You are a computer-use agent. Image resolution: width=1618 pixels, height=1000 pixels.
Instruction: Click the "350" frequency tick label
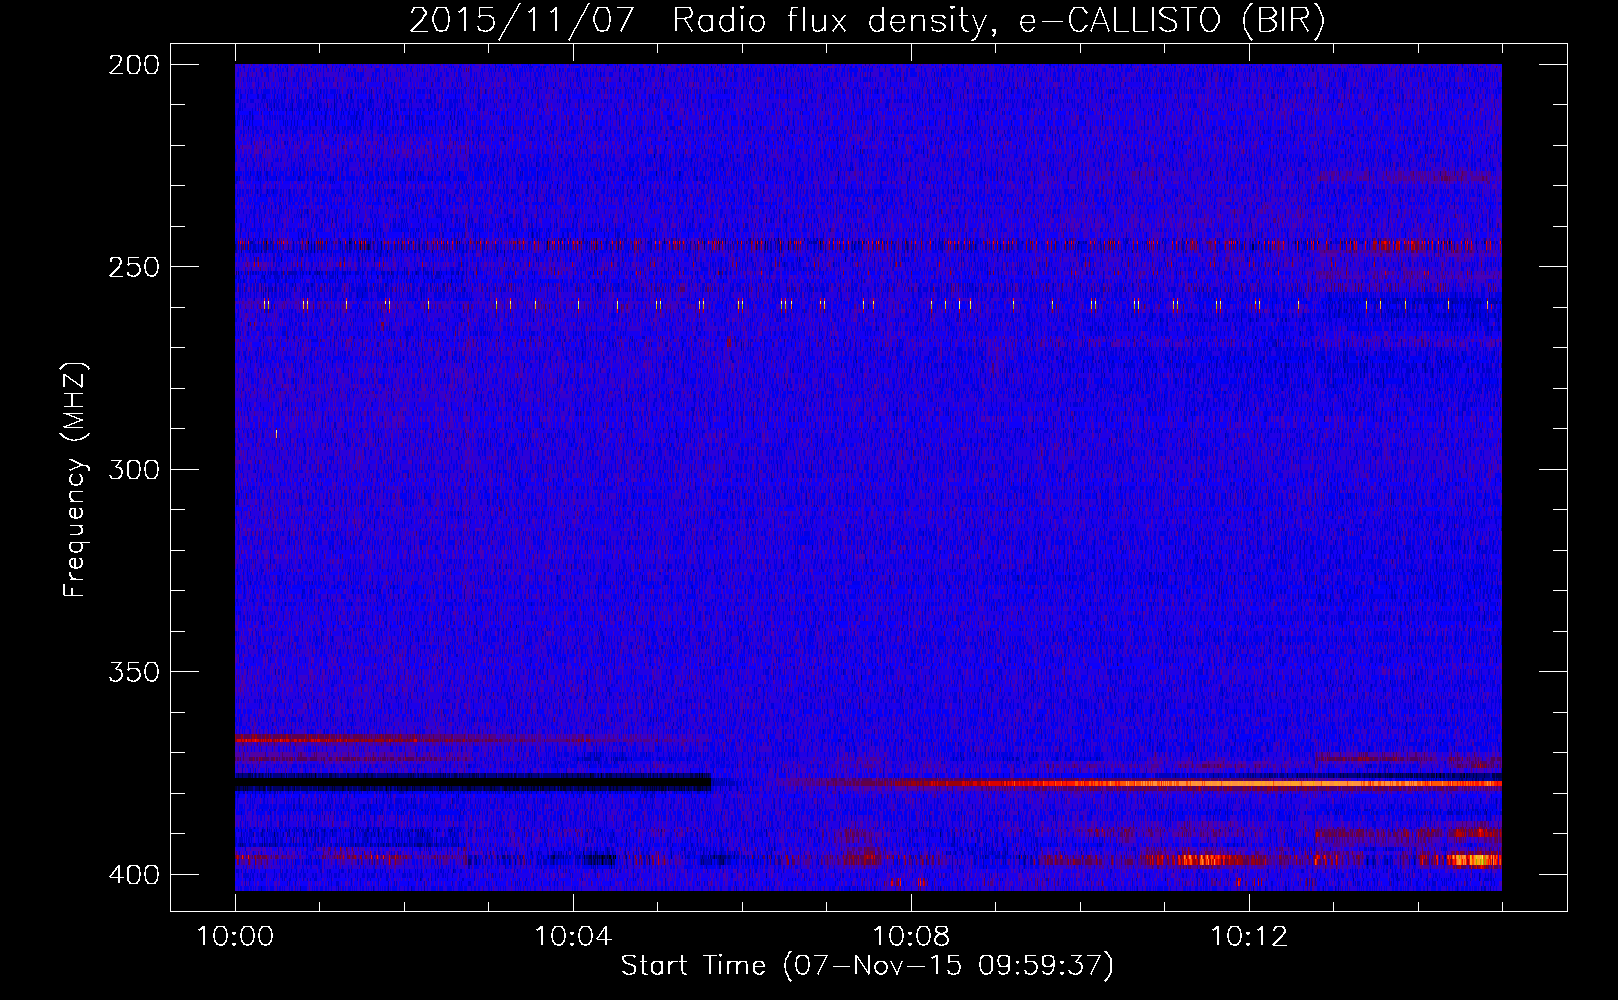click(134, 672)
